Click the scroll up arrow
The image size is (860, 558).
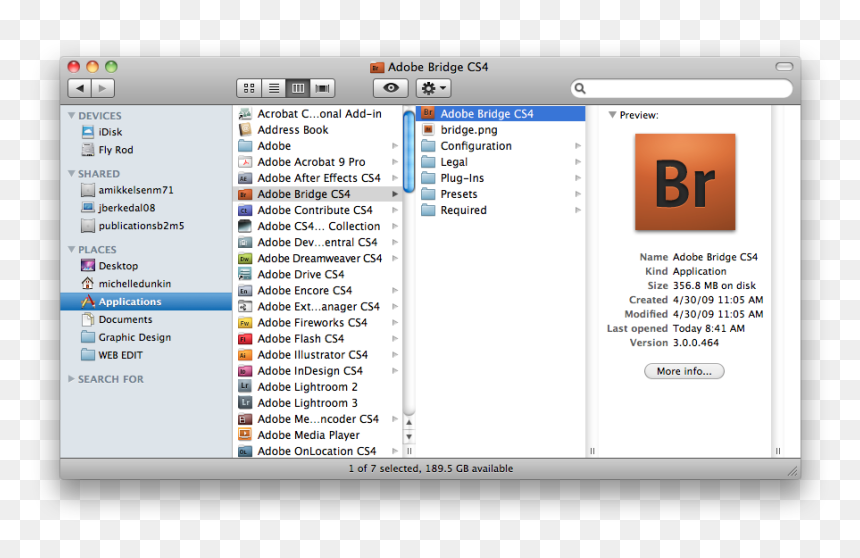pos(409,422)
